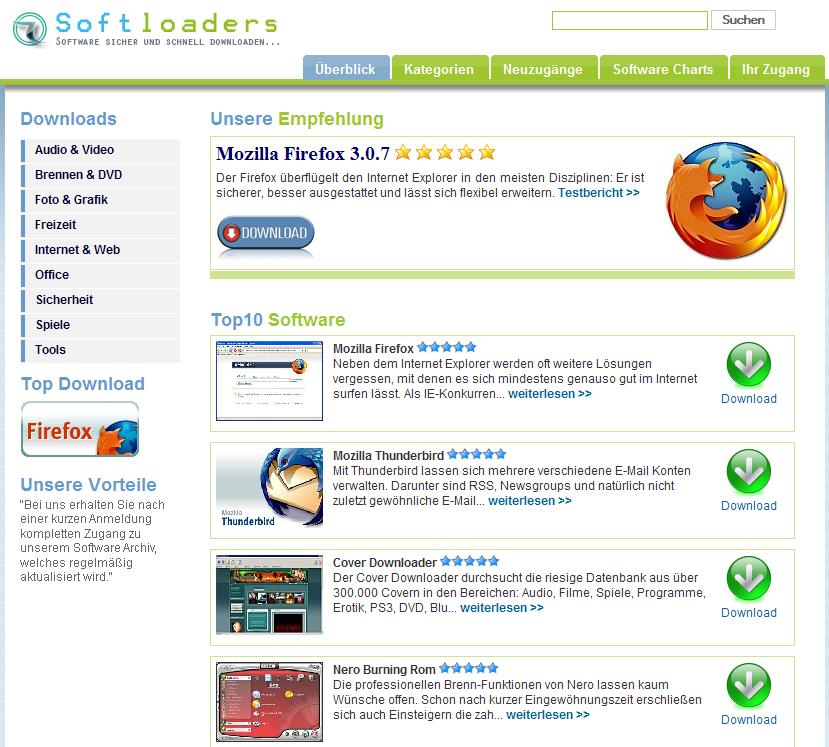This screenshot has height=747, width=829.
Task: Click green download arrow for Mozilla Thunderbird
Action: pyautogui.click(x=749, y=471)
